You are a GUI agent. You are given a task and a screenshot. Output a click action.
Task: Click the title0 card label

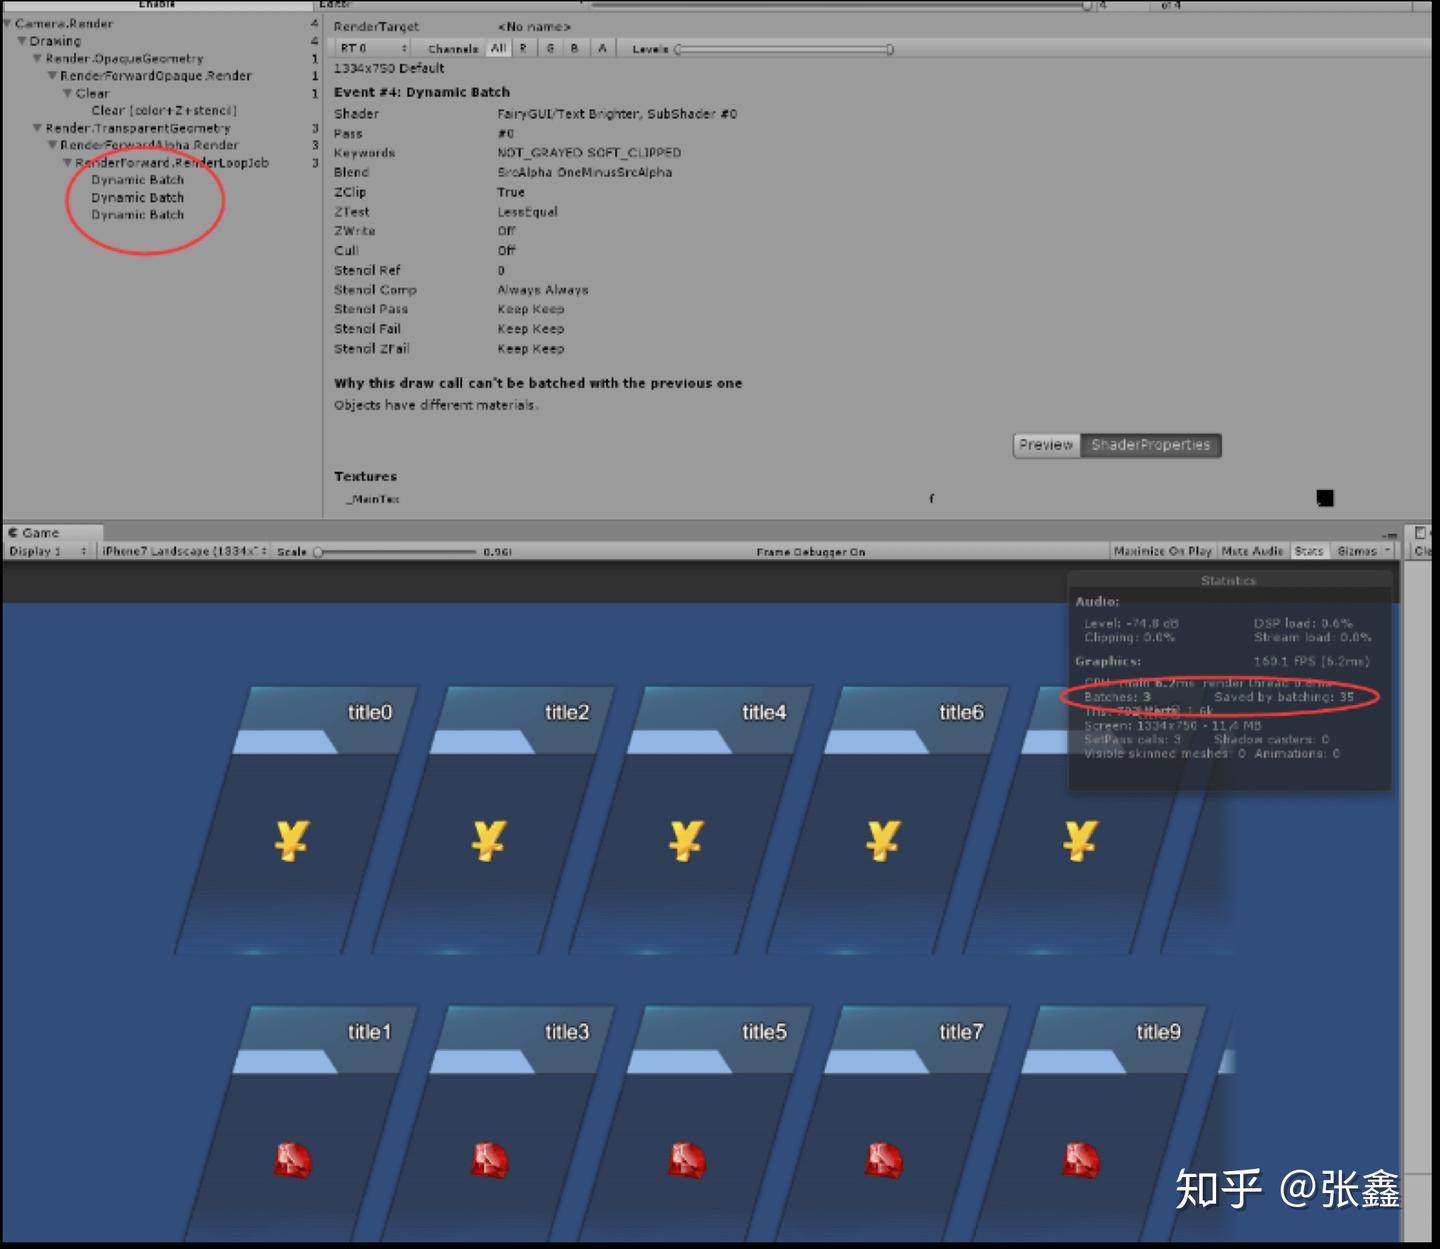[370, 712]
